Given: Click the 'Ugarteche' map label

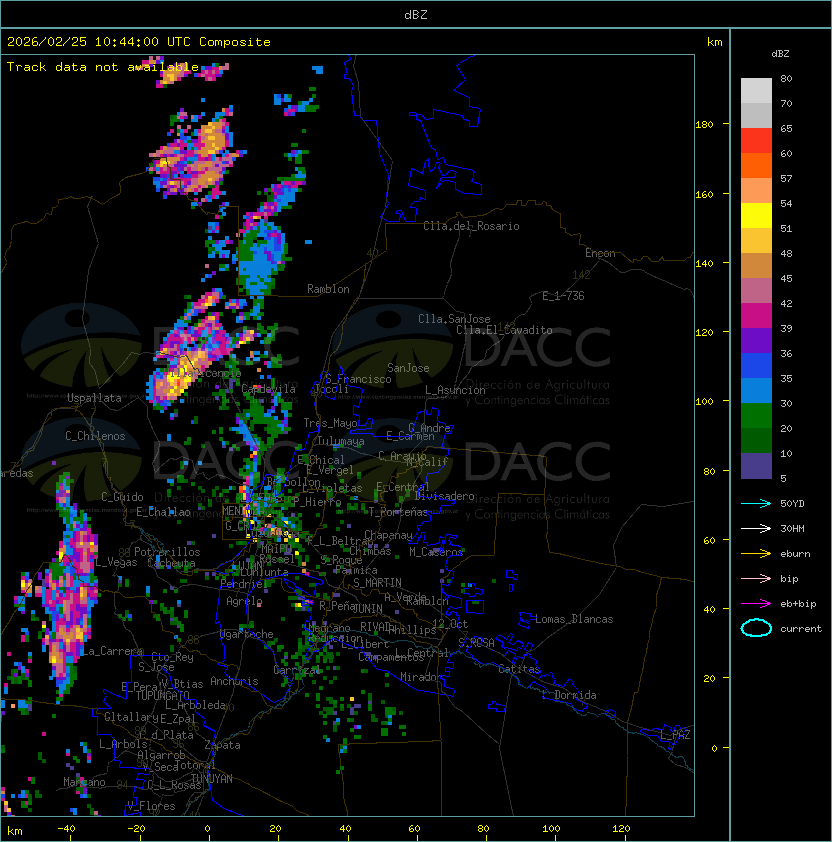Looking at the screenshot, I should click(x=247, y=635).
